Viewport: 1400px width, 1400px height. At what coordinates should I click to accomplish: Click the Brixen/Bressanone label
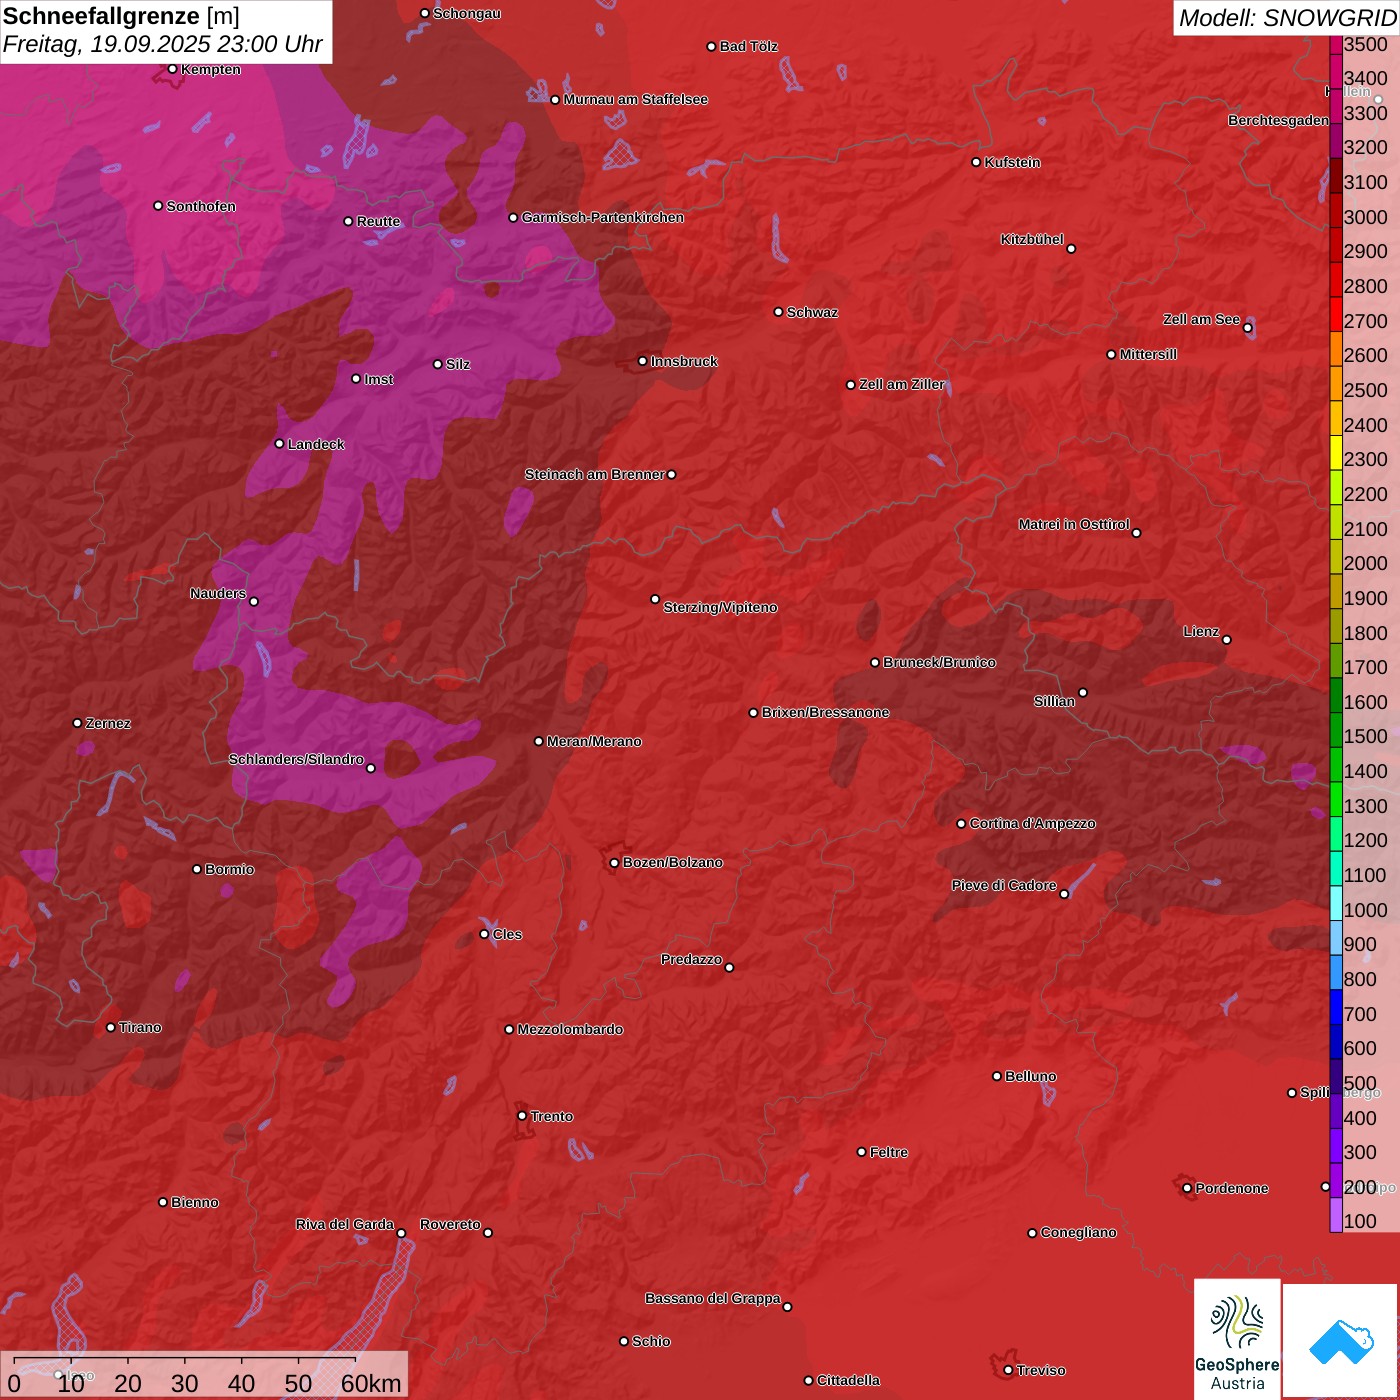point(825,713)
